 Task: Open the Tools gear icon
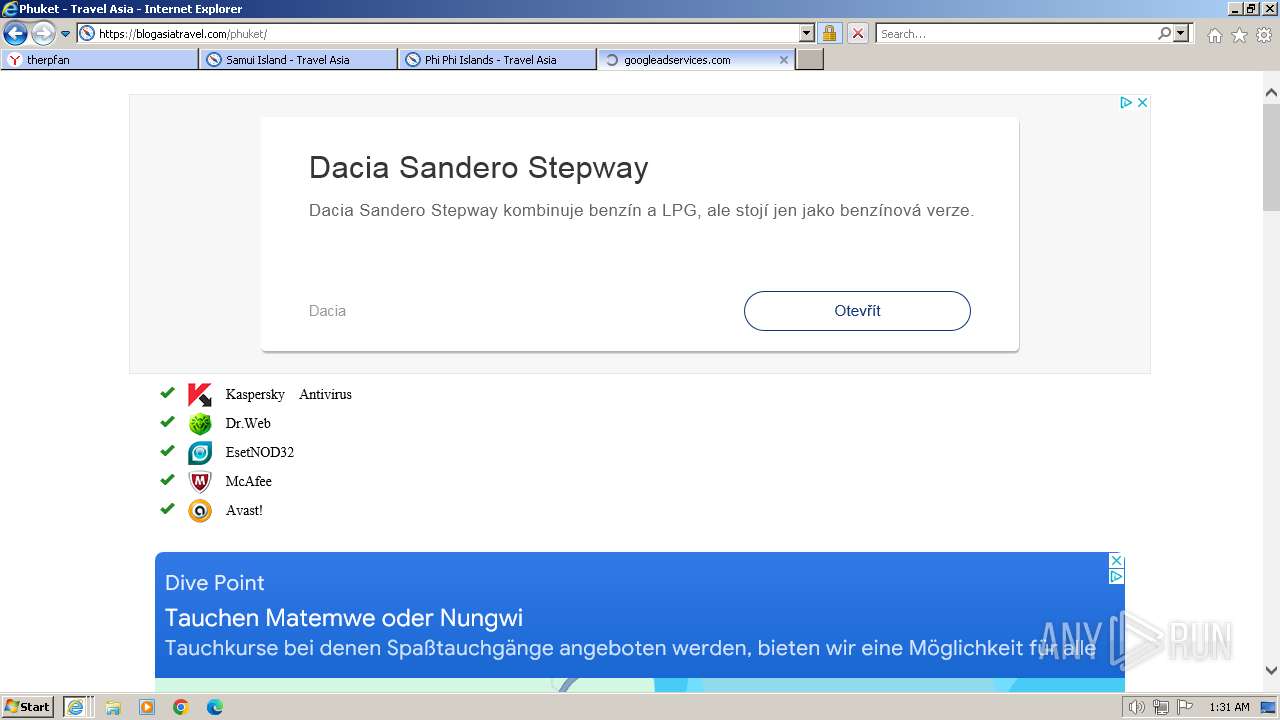[x=1264, y=35]
